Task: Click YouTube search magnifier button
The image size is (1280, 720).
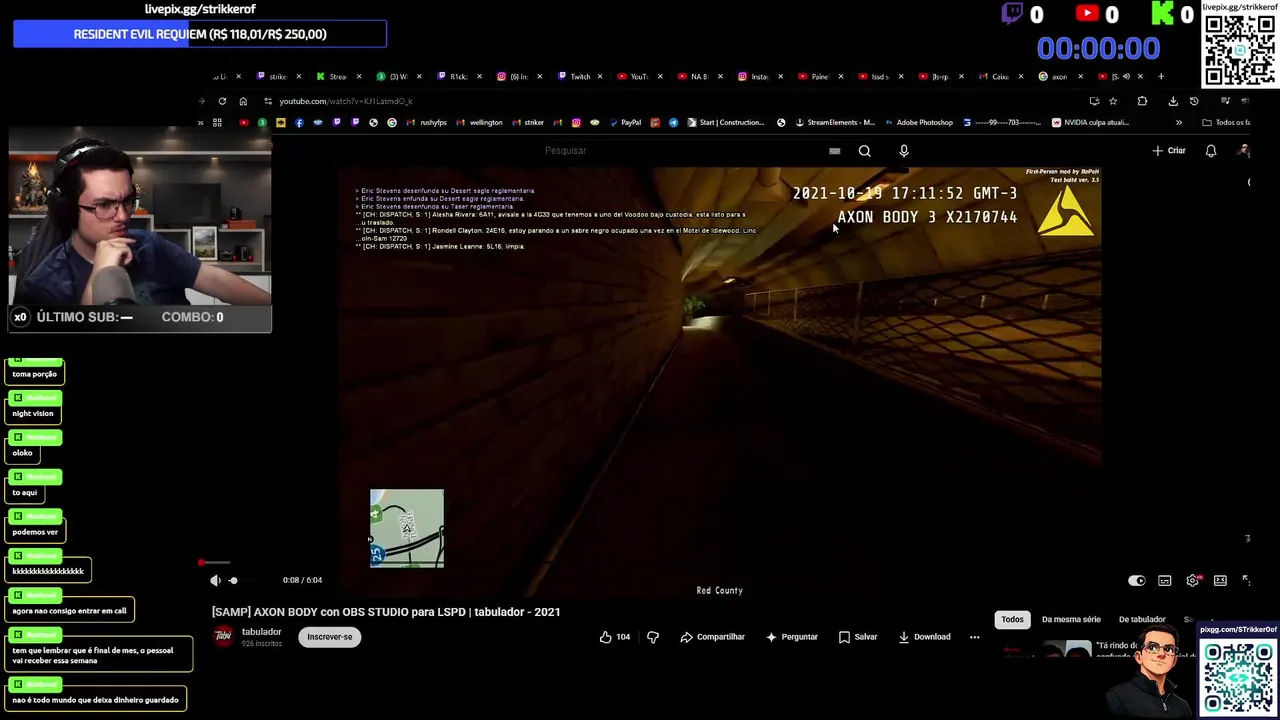Action: coord(865,151)
